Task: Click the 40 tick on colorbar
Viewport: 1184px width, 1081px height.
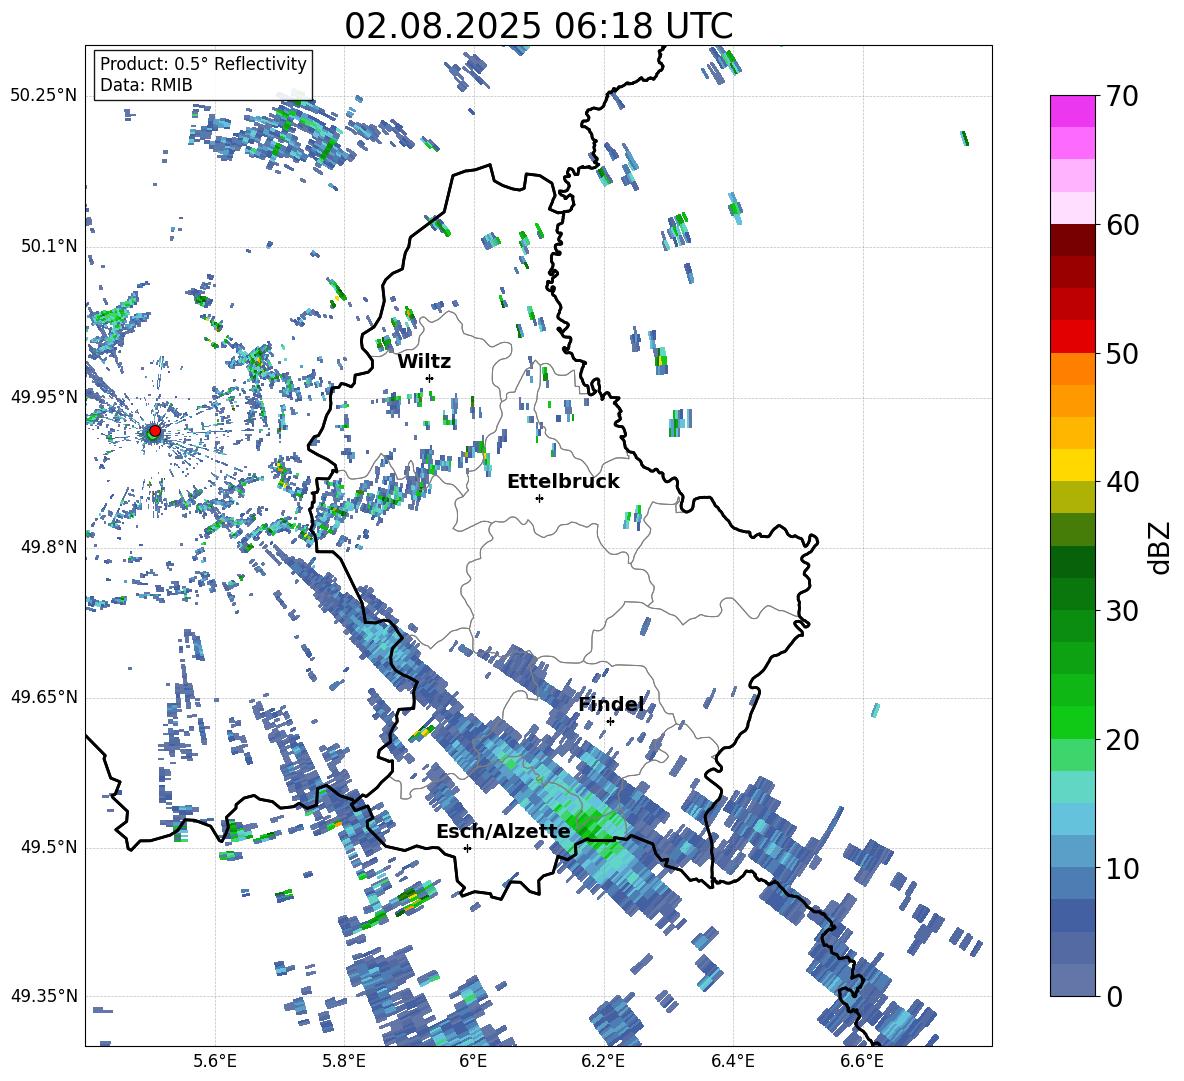Action: tap(1122, 482)
